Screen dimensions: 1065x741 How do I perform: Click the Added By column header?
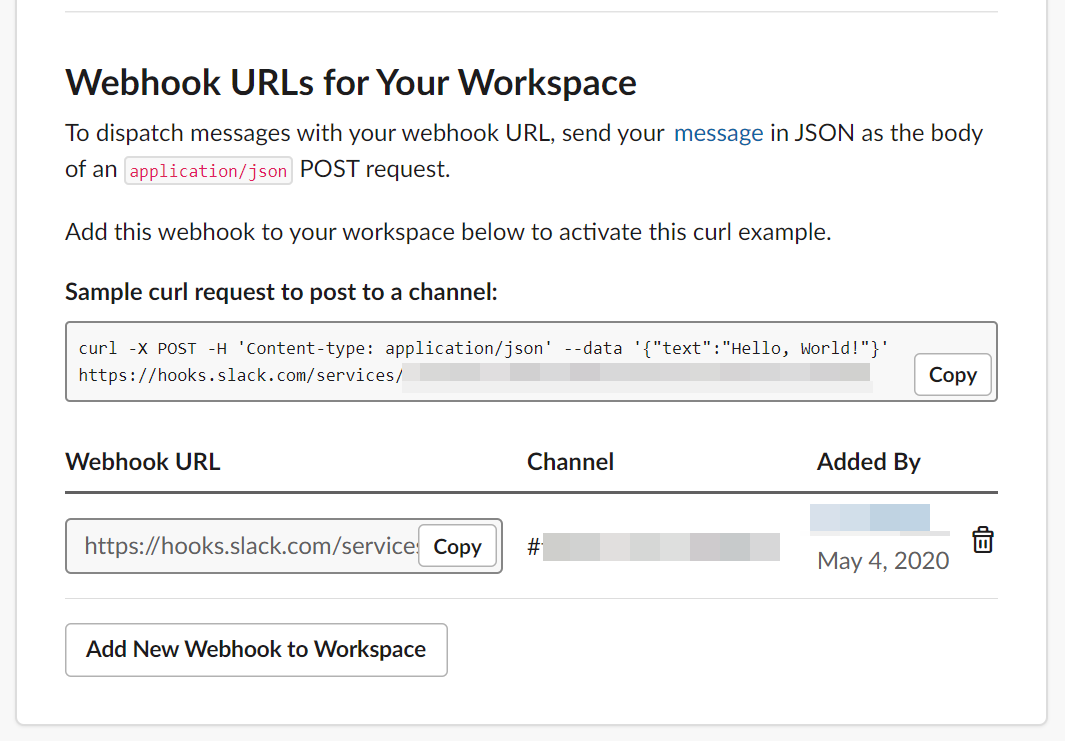tap(868, 461)
